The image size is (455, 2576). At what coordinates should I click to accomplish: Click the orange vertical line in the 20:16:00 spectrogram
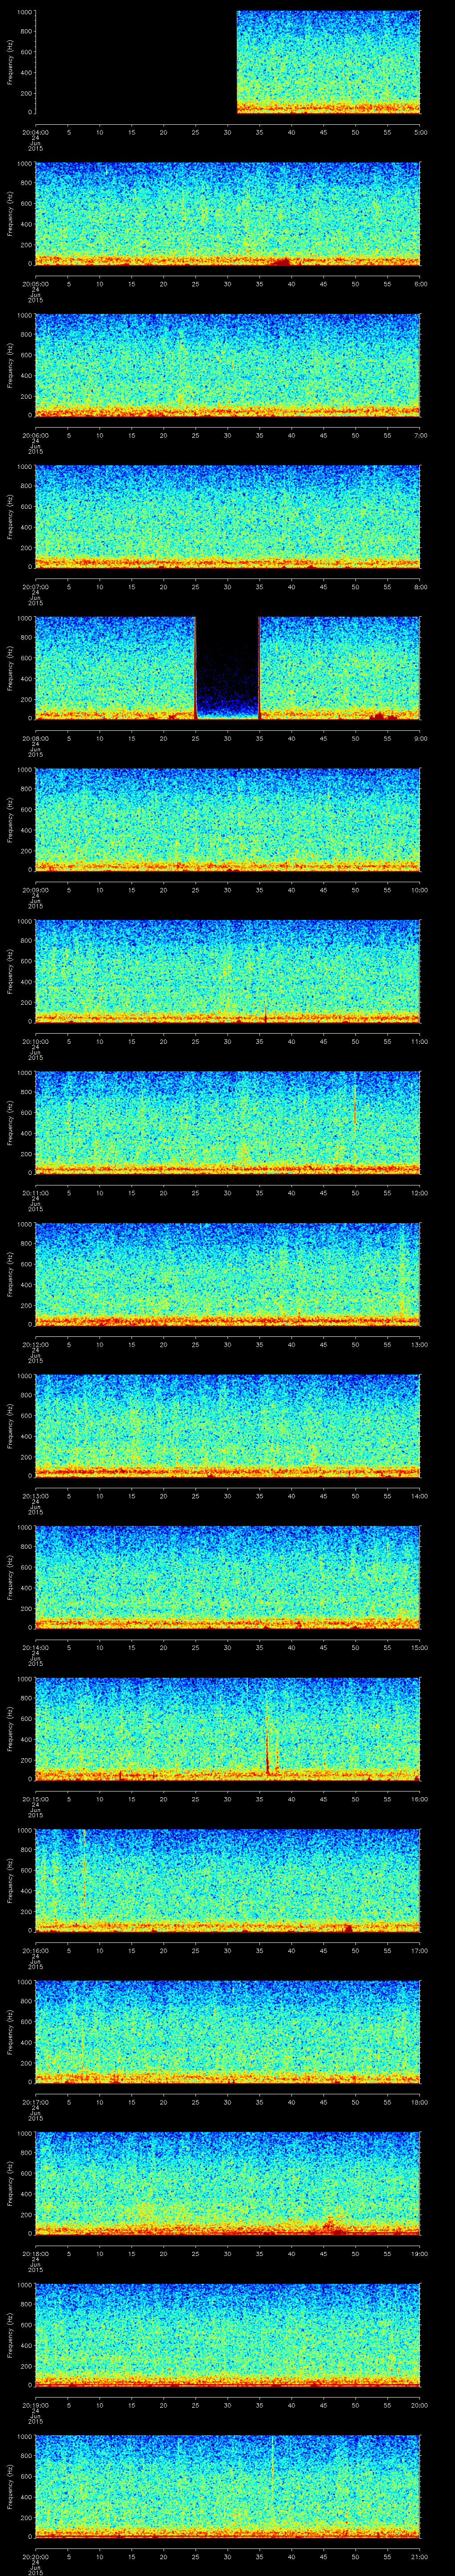pos(84,1868)
